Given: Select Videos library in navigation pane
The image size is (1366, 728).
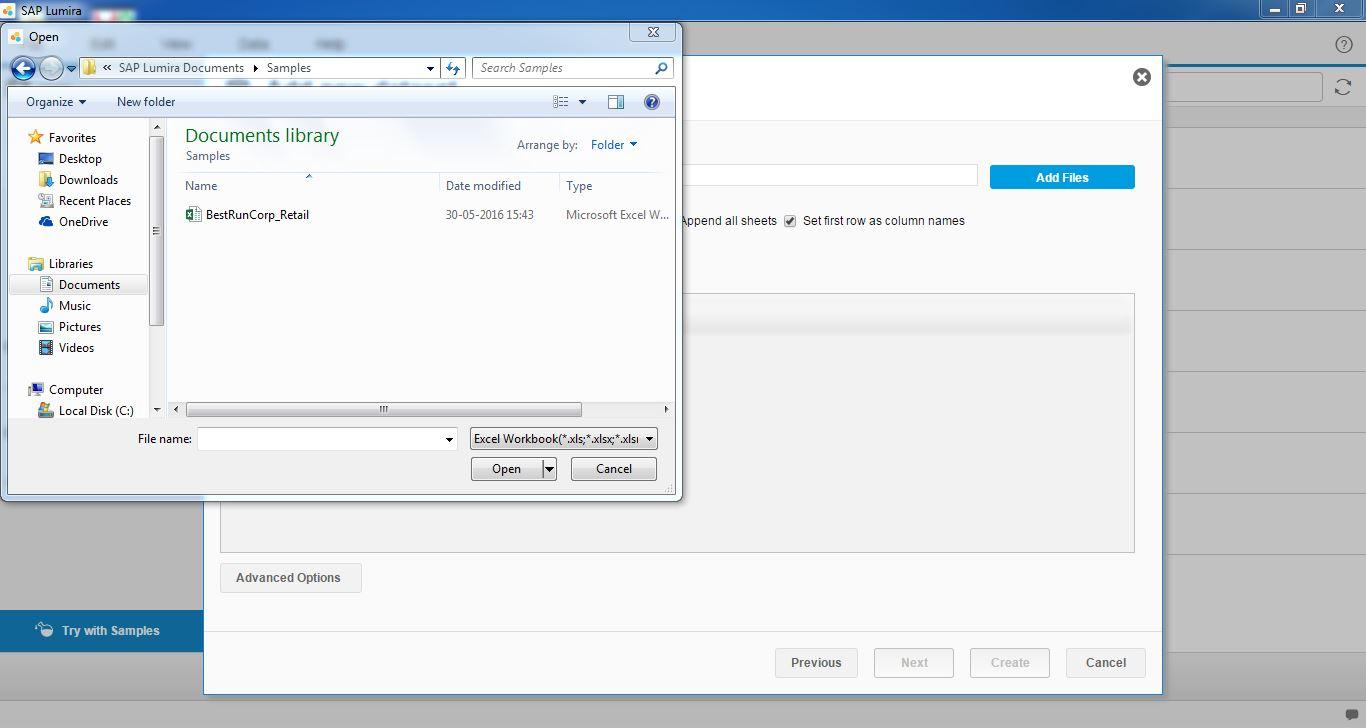Looking at the screenshot, I should [76, 348].
